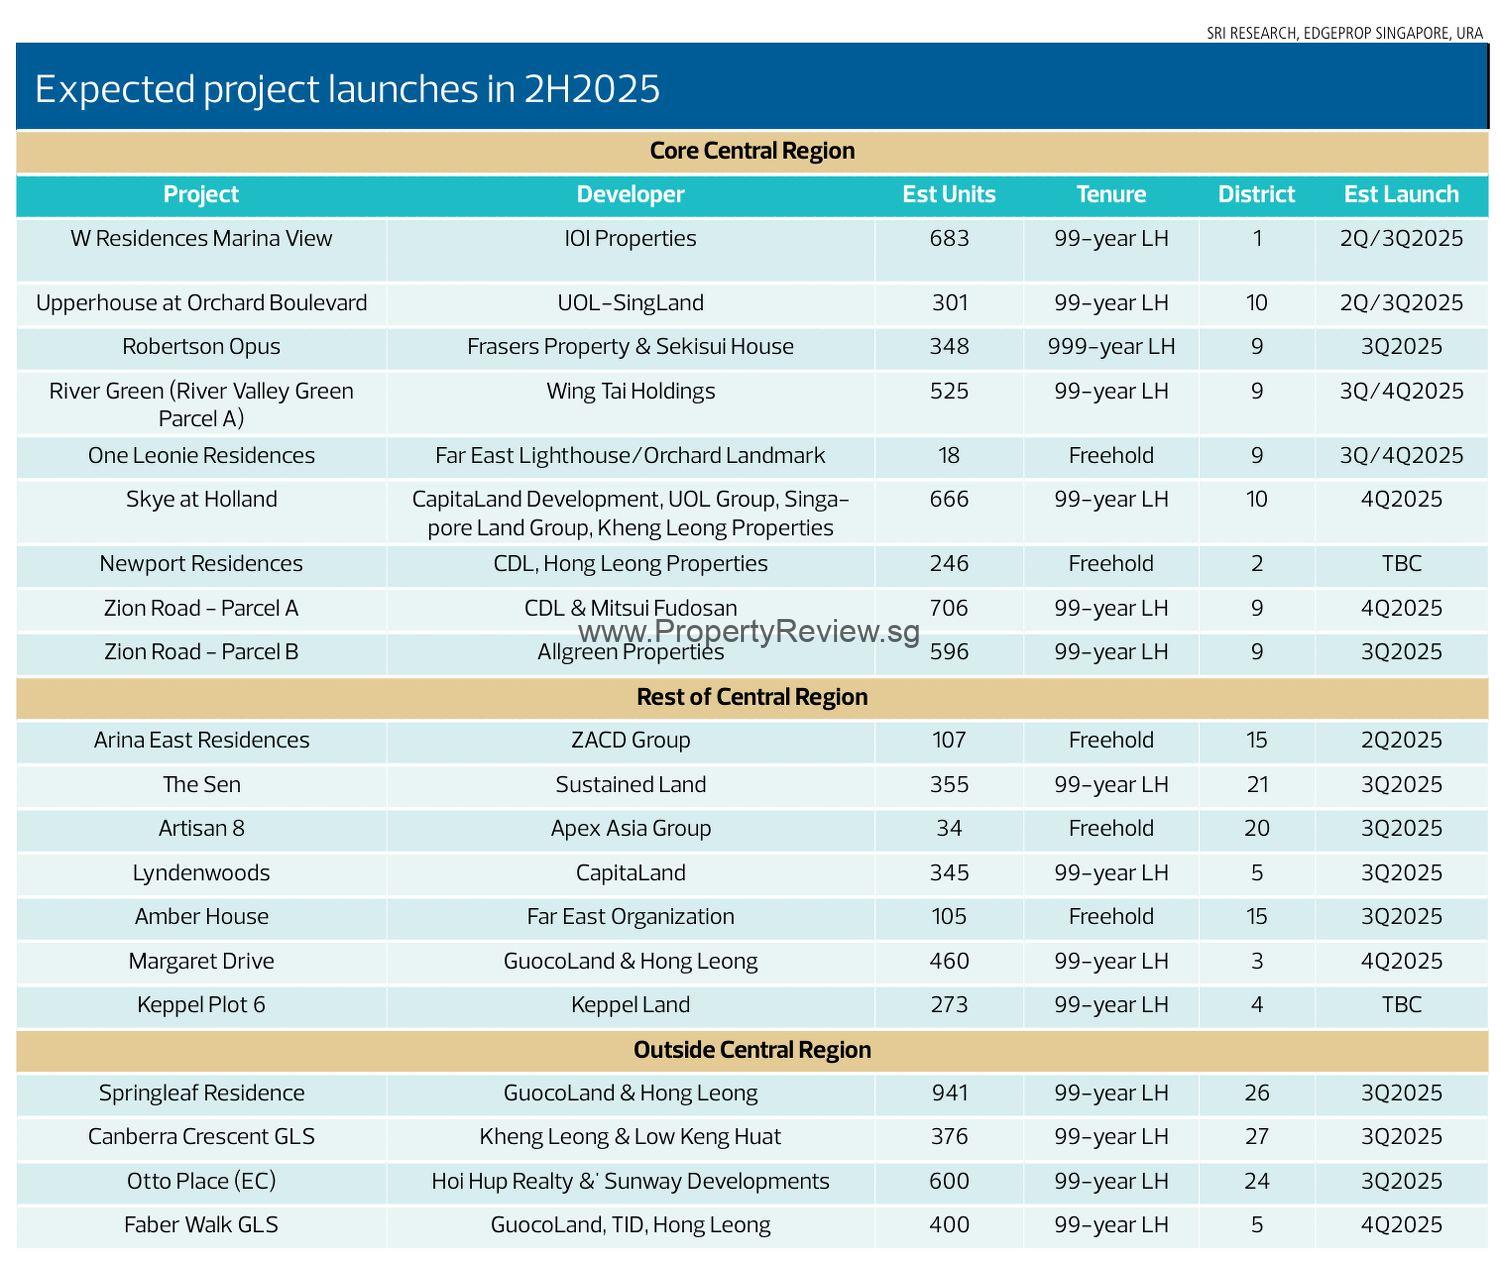Select the '999-year LH' tenure cell
This screenshot has height=1267, width=1499.
1111,347
